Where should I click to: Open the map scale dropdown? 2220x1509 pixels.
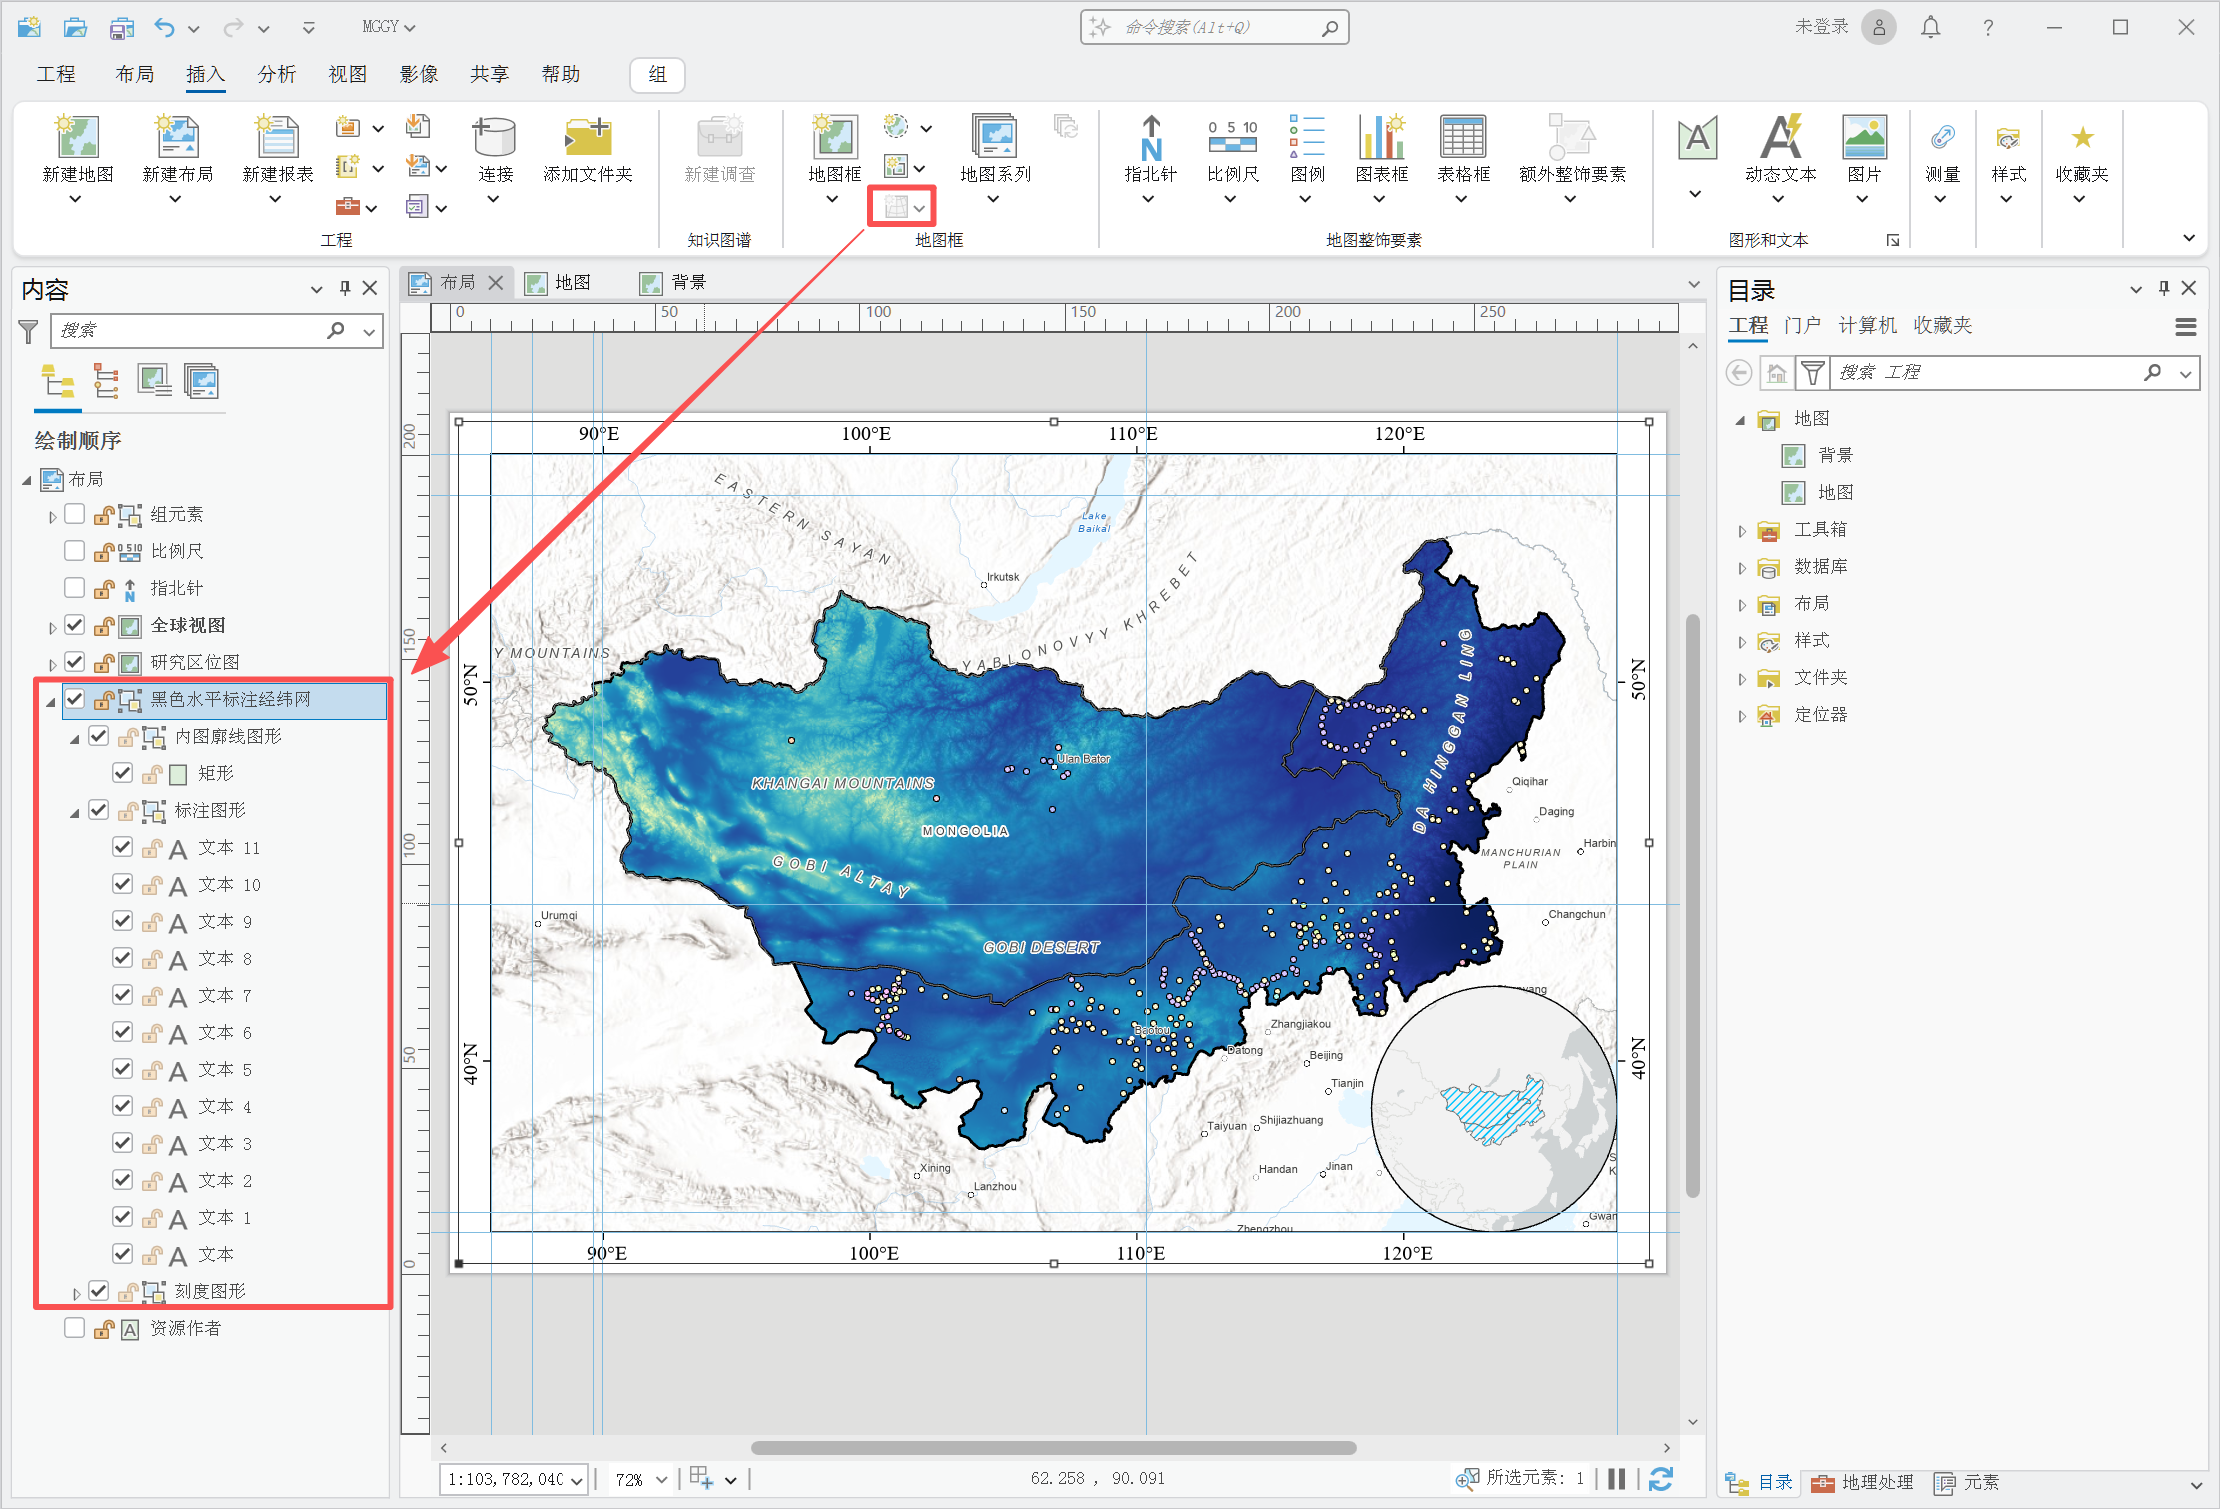pos(577,1480)
